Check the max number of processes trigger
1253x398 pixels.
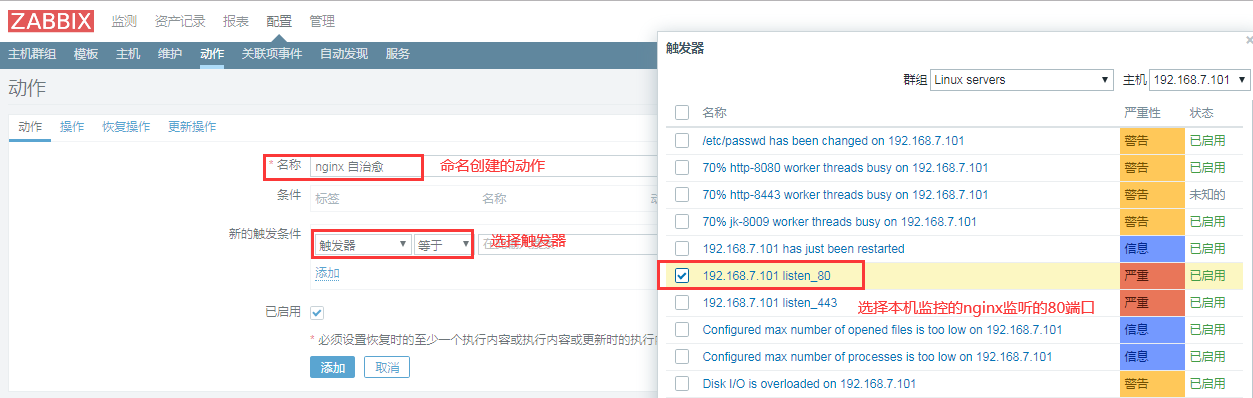click(682, 356)
